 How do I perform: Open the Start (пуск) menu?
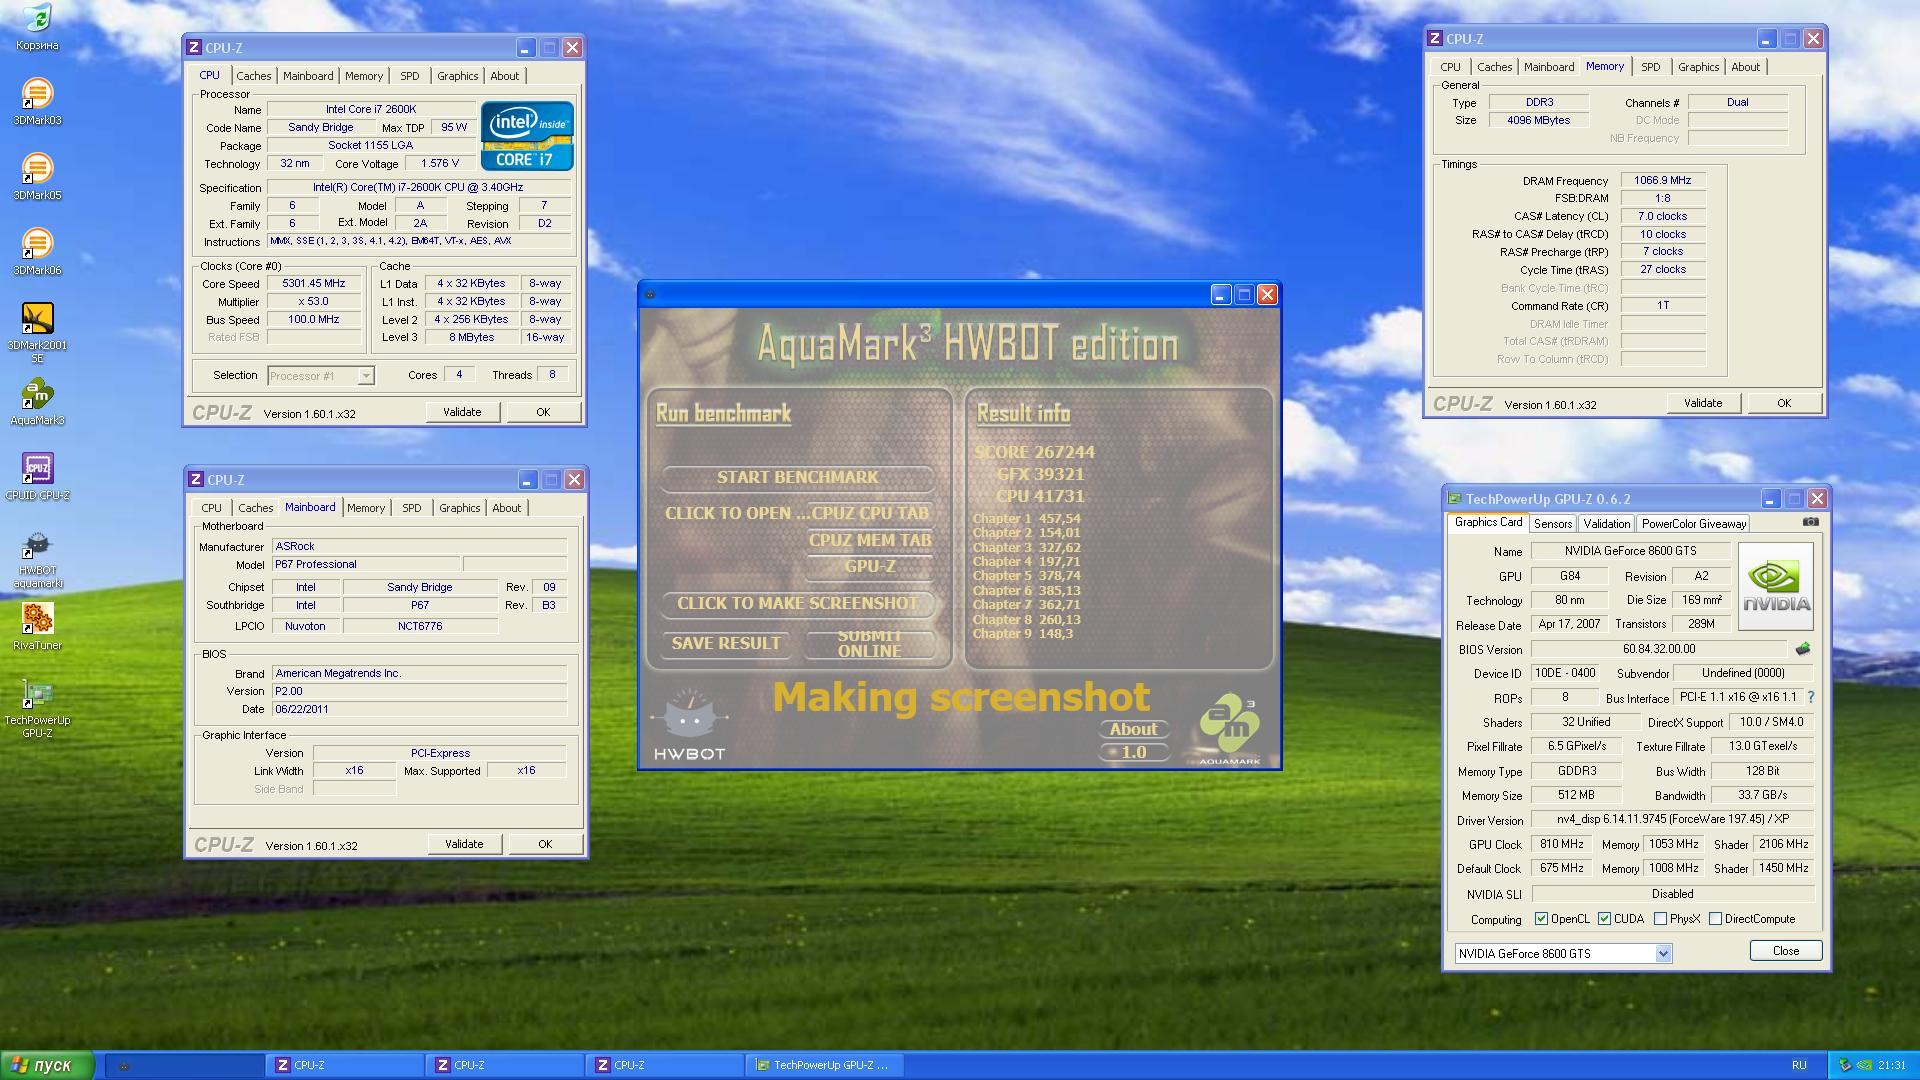(x=48, y=1065)
